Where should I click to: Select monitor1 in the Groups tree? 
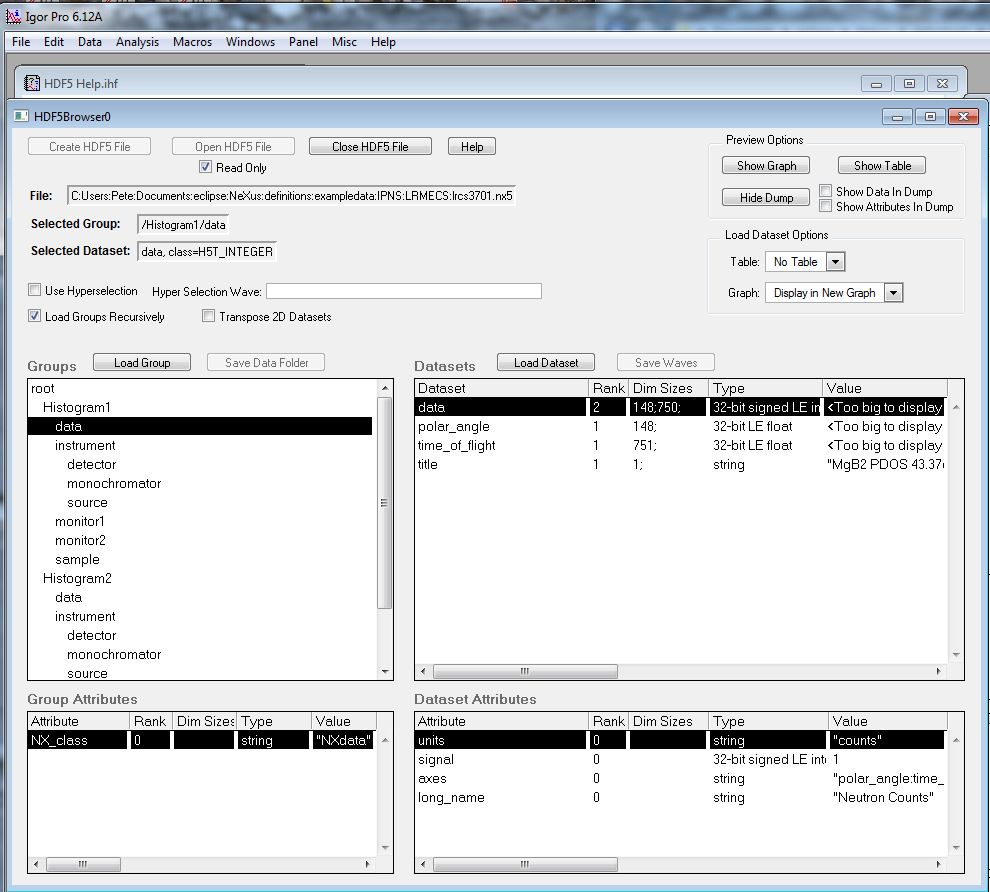[80, 522]
